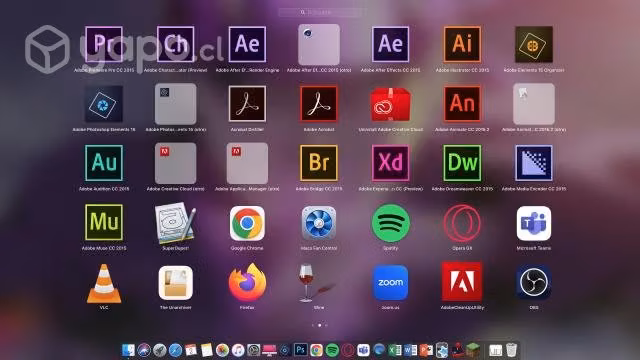Open OBS in Launchpad

[534, 282]
